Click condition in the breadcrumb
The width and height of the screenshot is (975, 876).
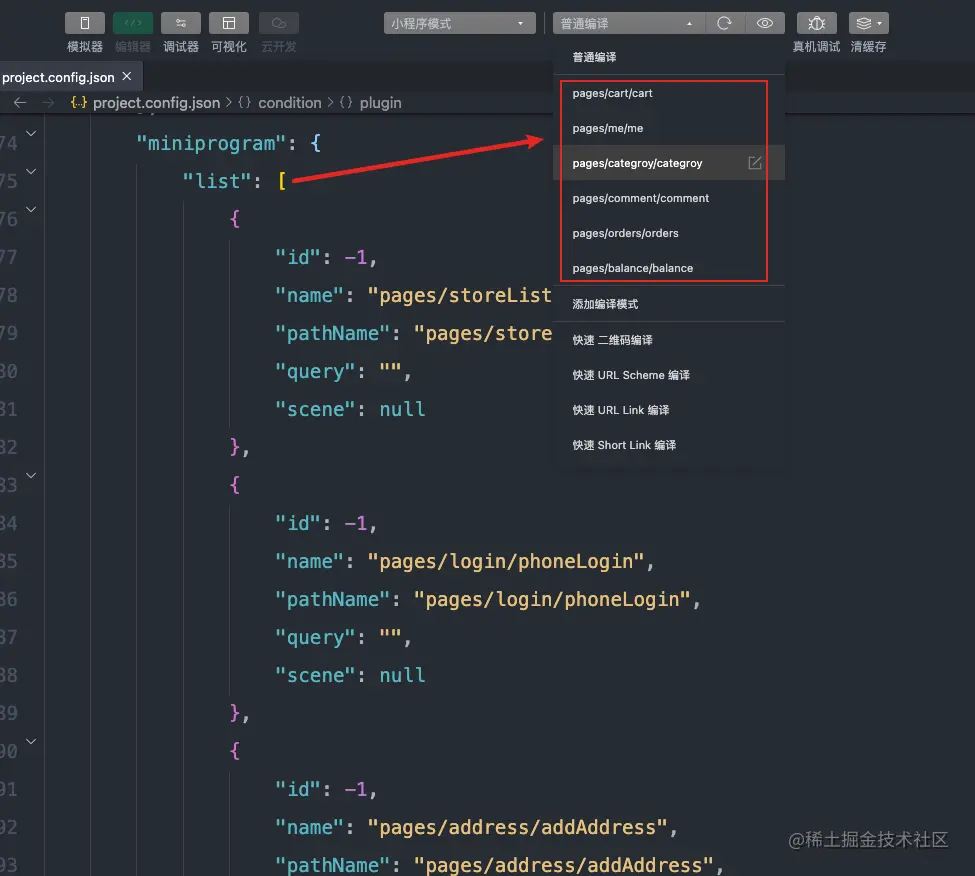tap(290, 103)
